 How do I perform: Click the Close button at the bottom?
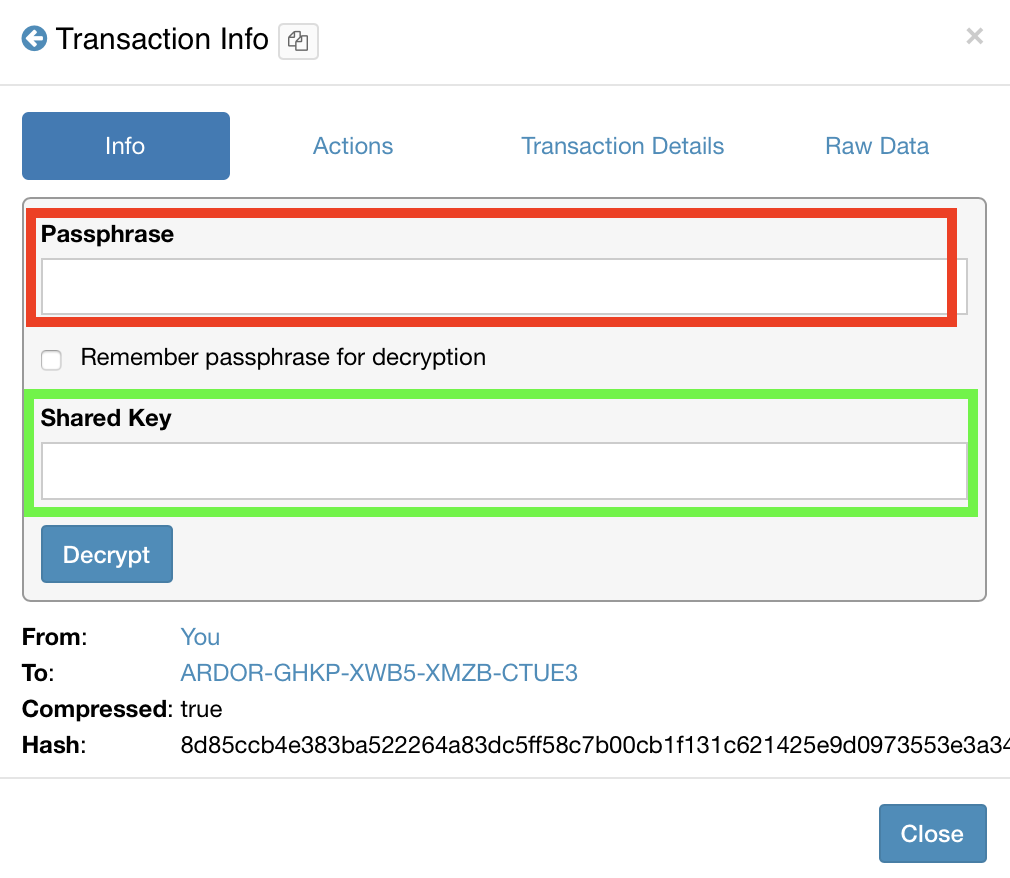(x=932, y=833)
